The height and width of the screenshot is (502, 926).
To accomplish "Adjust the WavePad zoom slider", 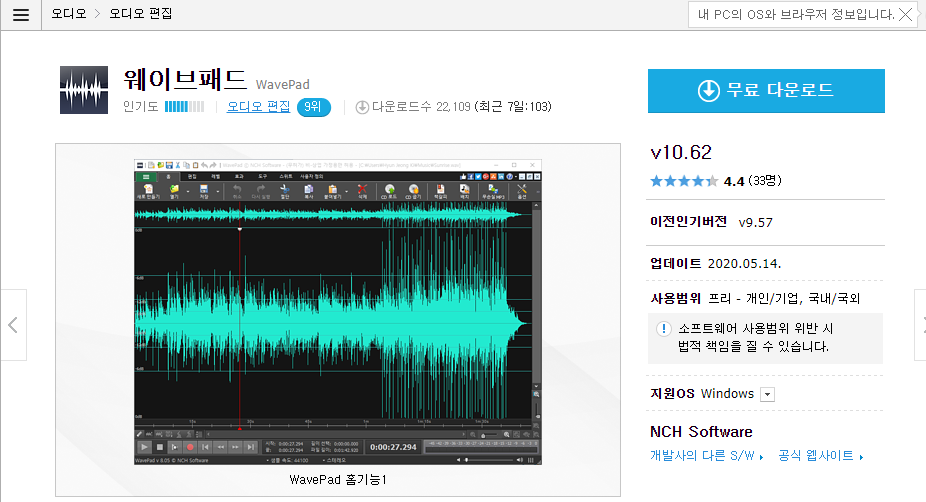I will 491,435.
